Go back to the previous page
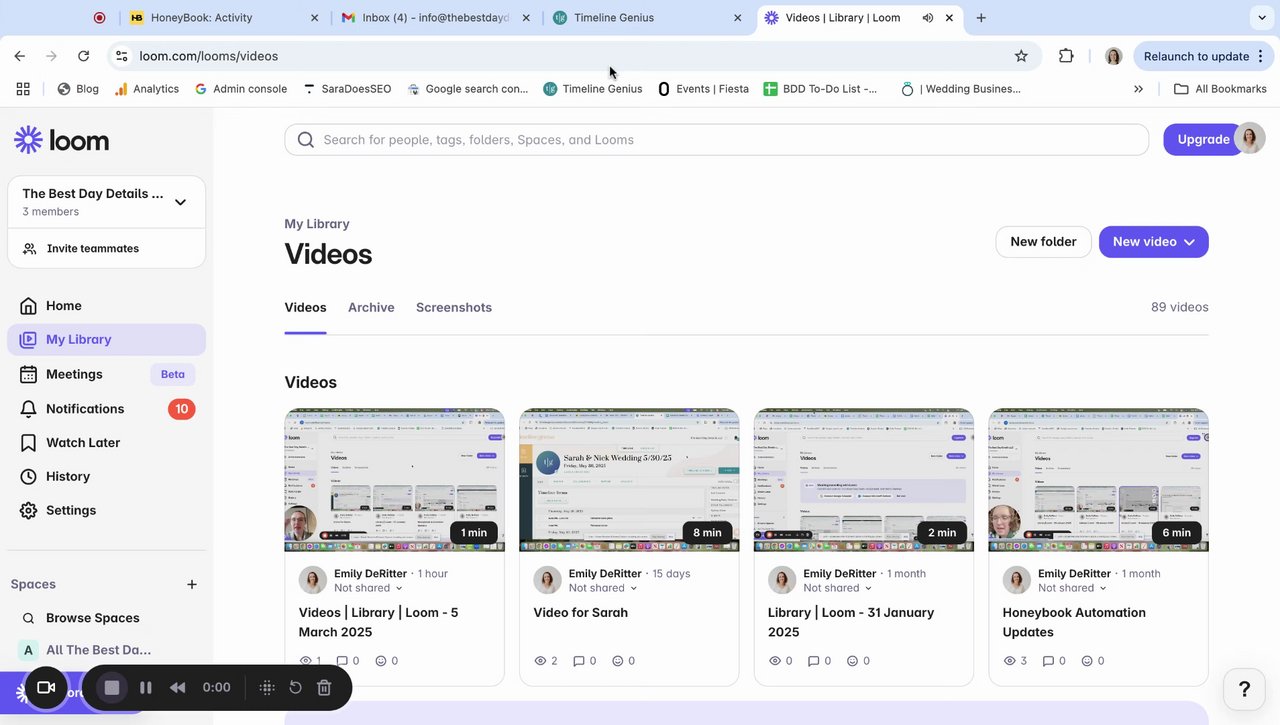Viewport: 1280px width, 725px height. click(x=20, y=56)
